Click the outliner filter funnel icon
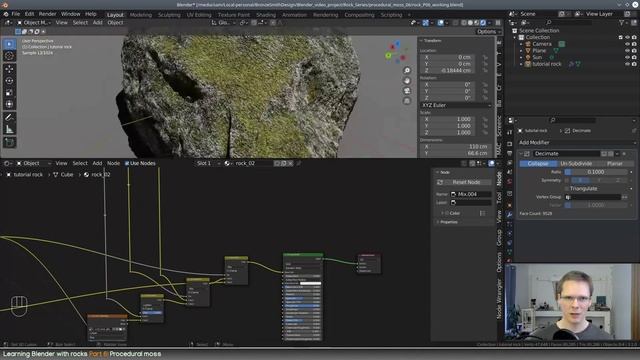This screenshot has width=640, height=360. coord(621,23)
